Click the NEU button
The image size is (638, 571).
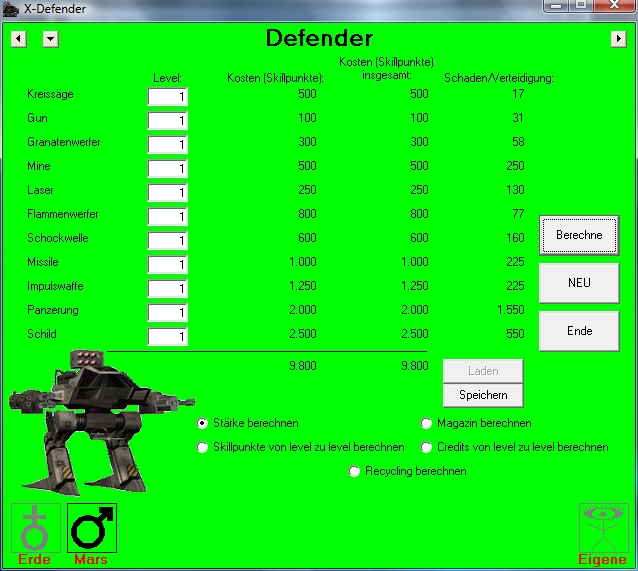coord(579,283)
